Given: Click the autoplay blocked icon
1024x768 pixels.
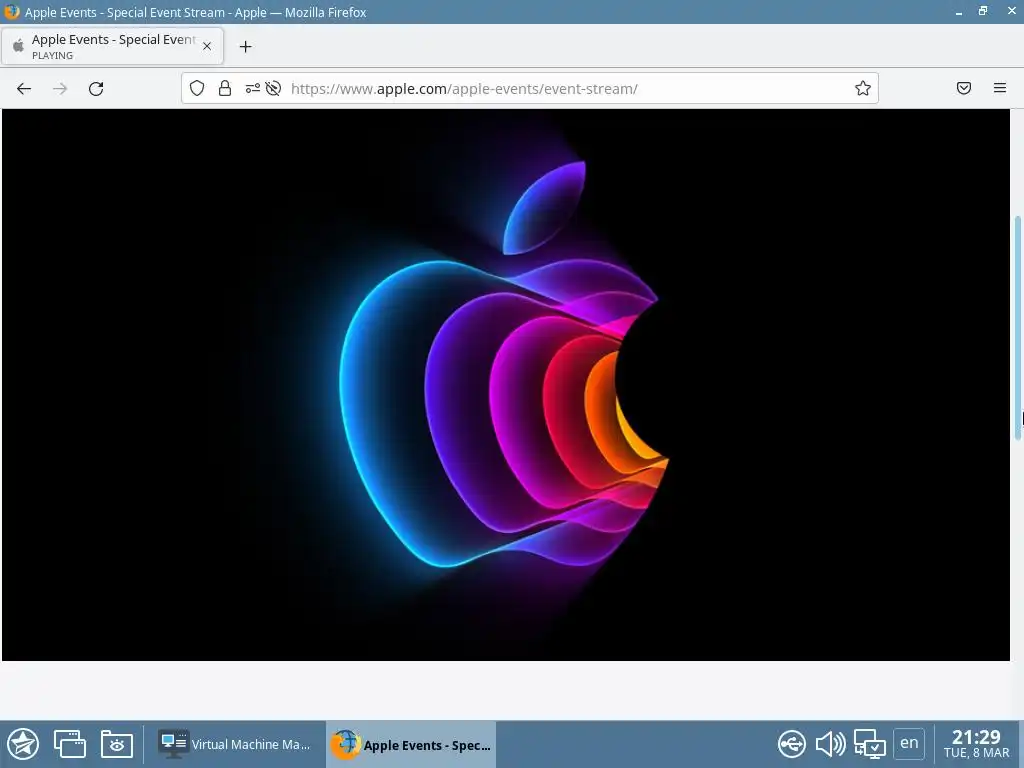Looking at the screenshot, I should click(274, 88).
